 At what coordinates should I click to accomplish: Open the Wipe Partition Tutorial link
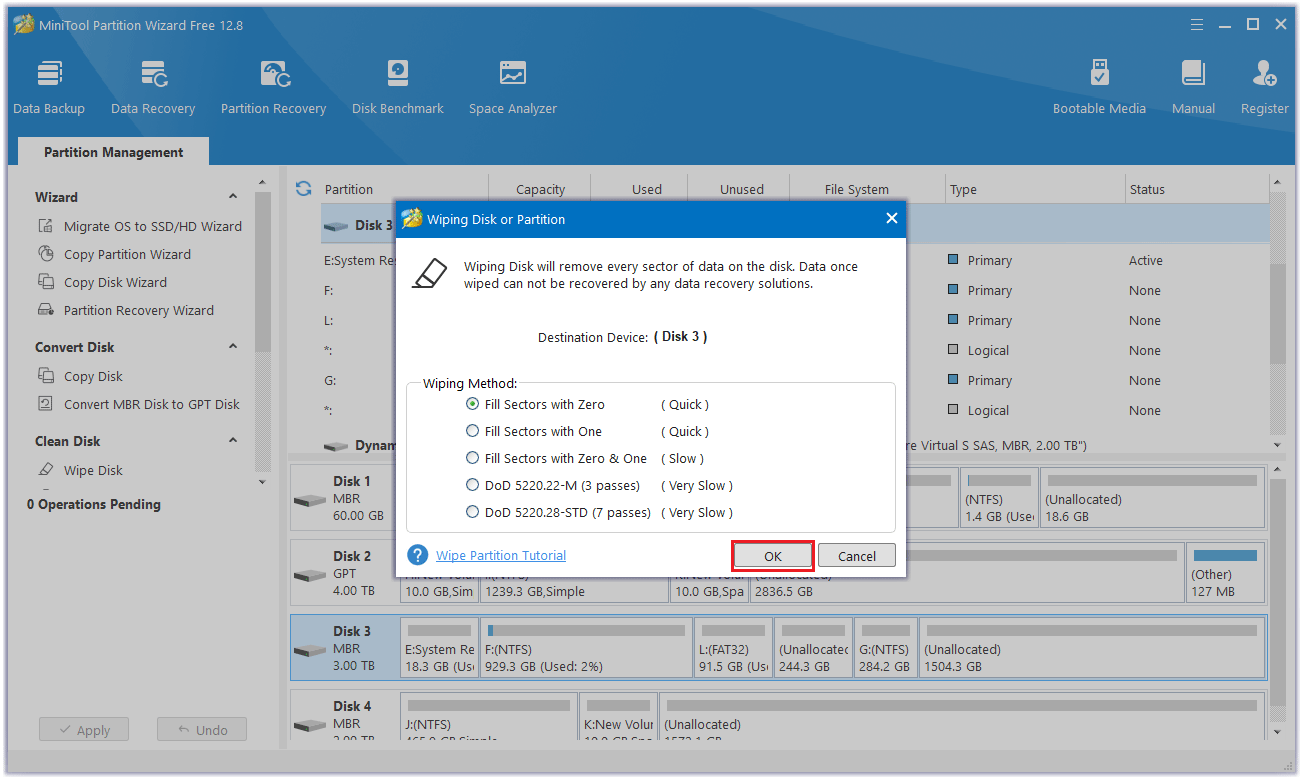pyautogui.click(x=501, y=555)
